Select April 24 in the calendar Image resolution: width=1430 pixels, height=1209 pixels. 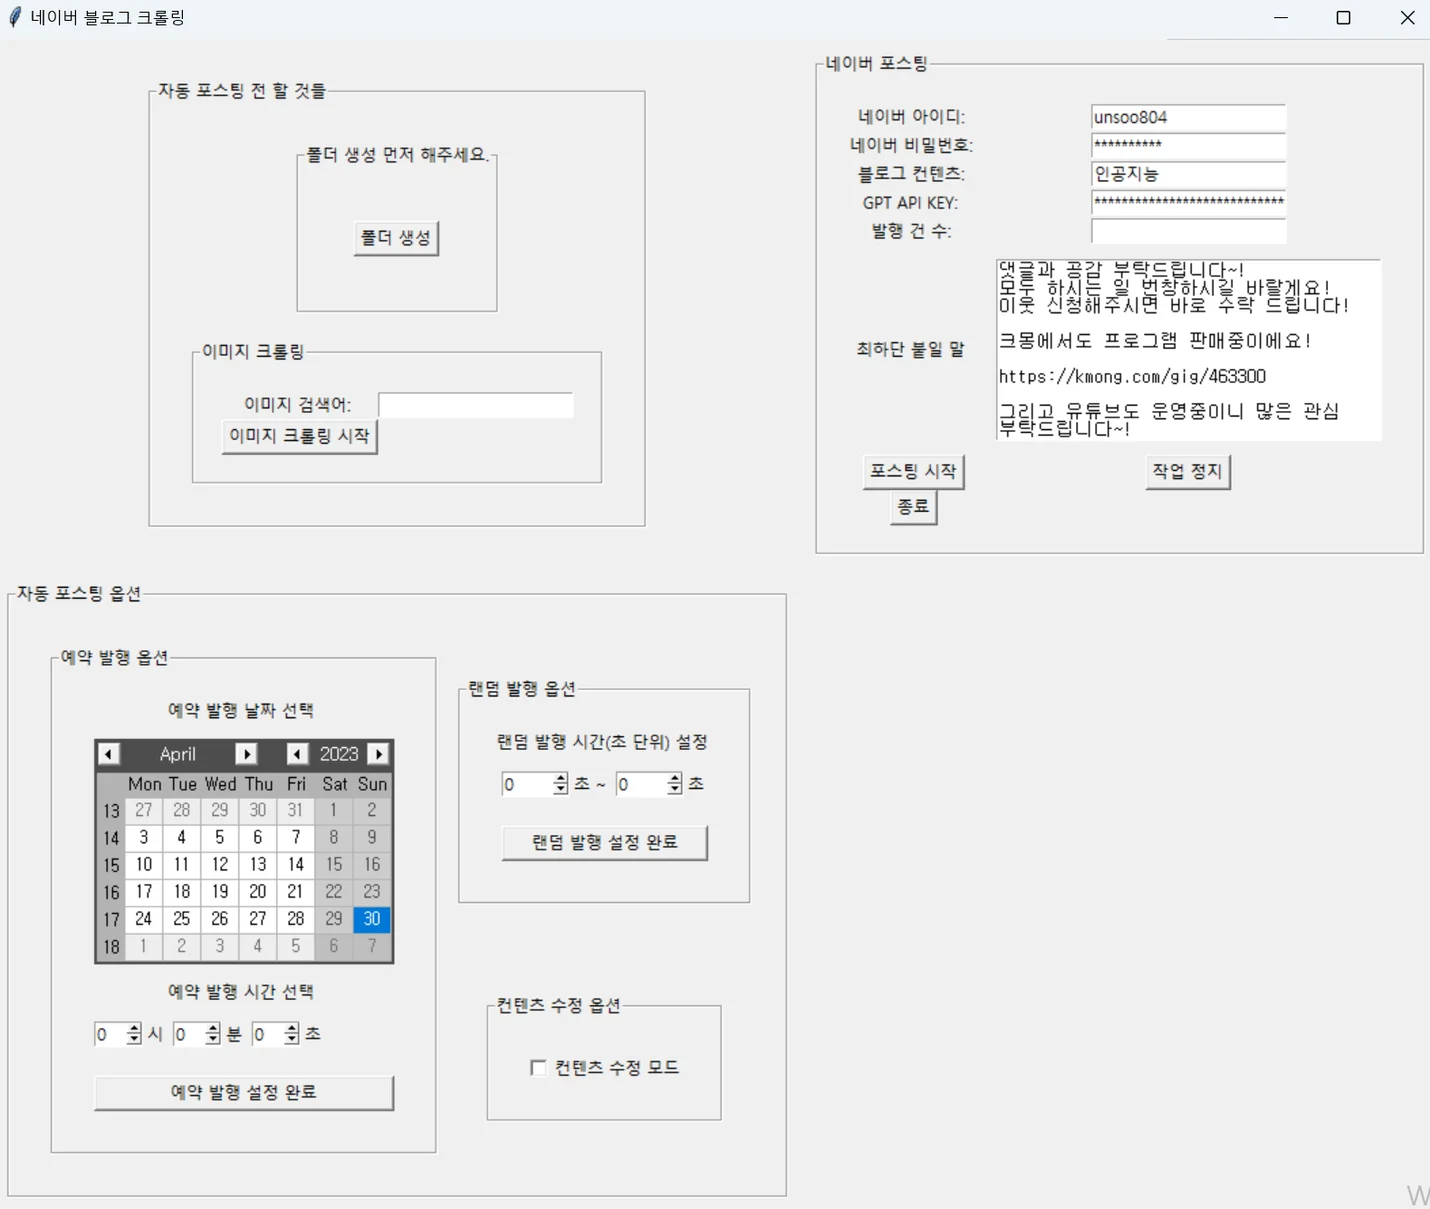[144, 918]
